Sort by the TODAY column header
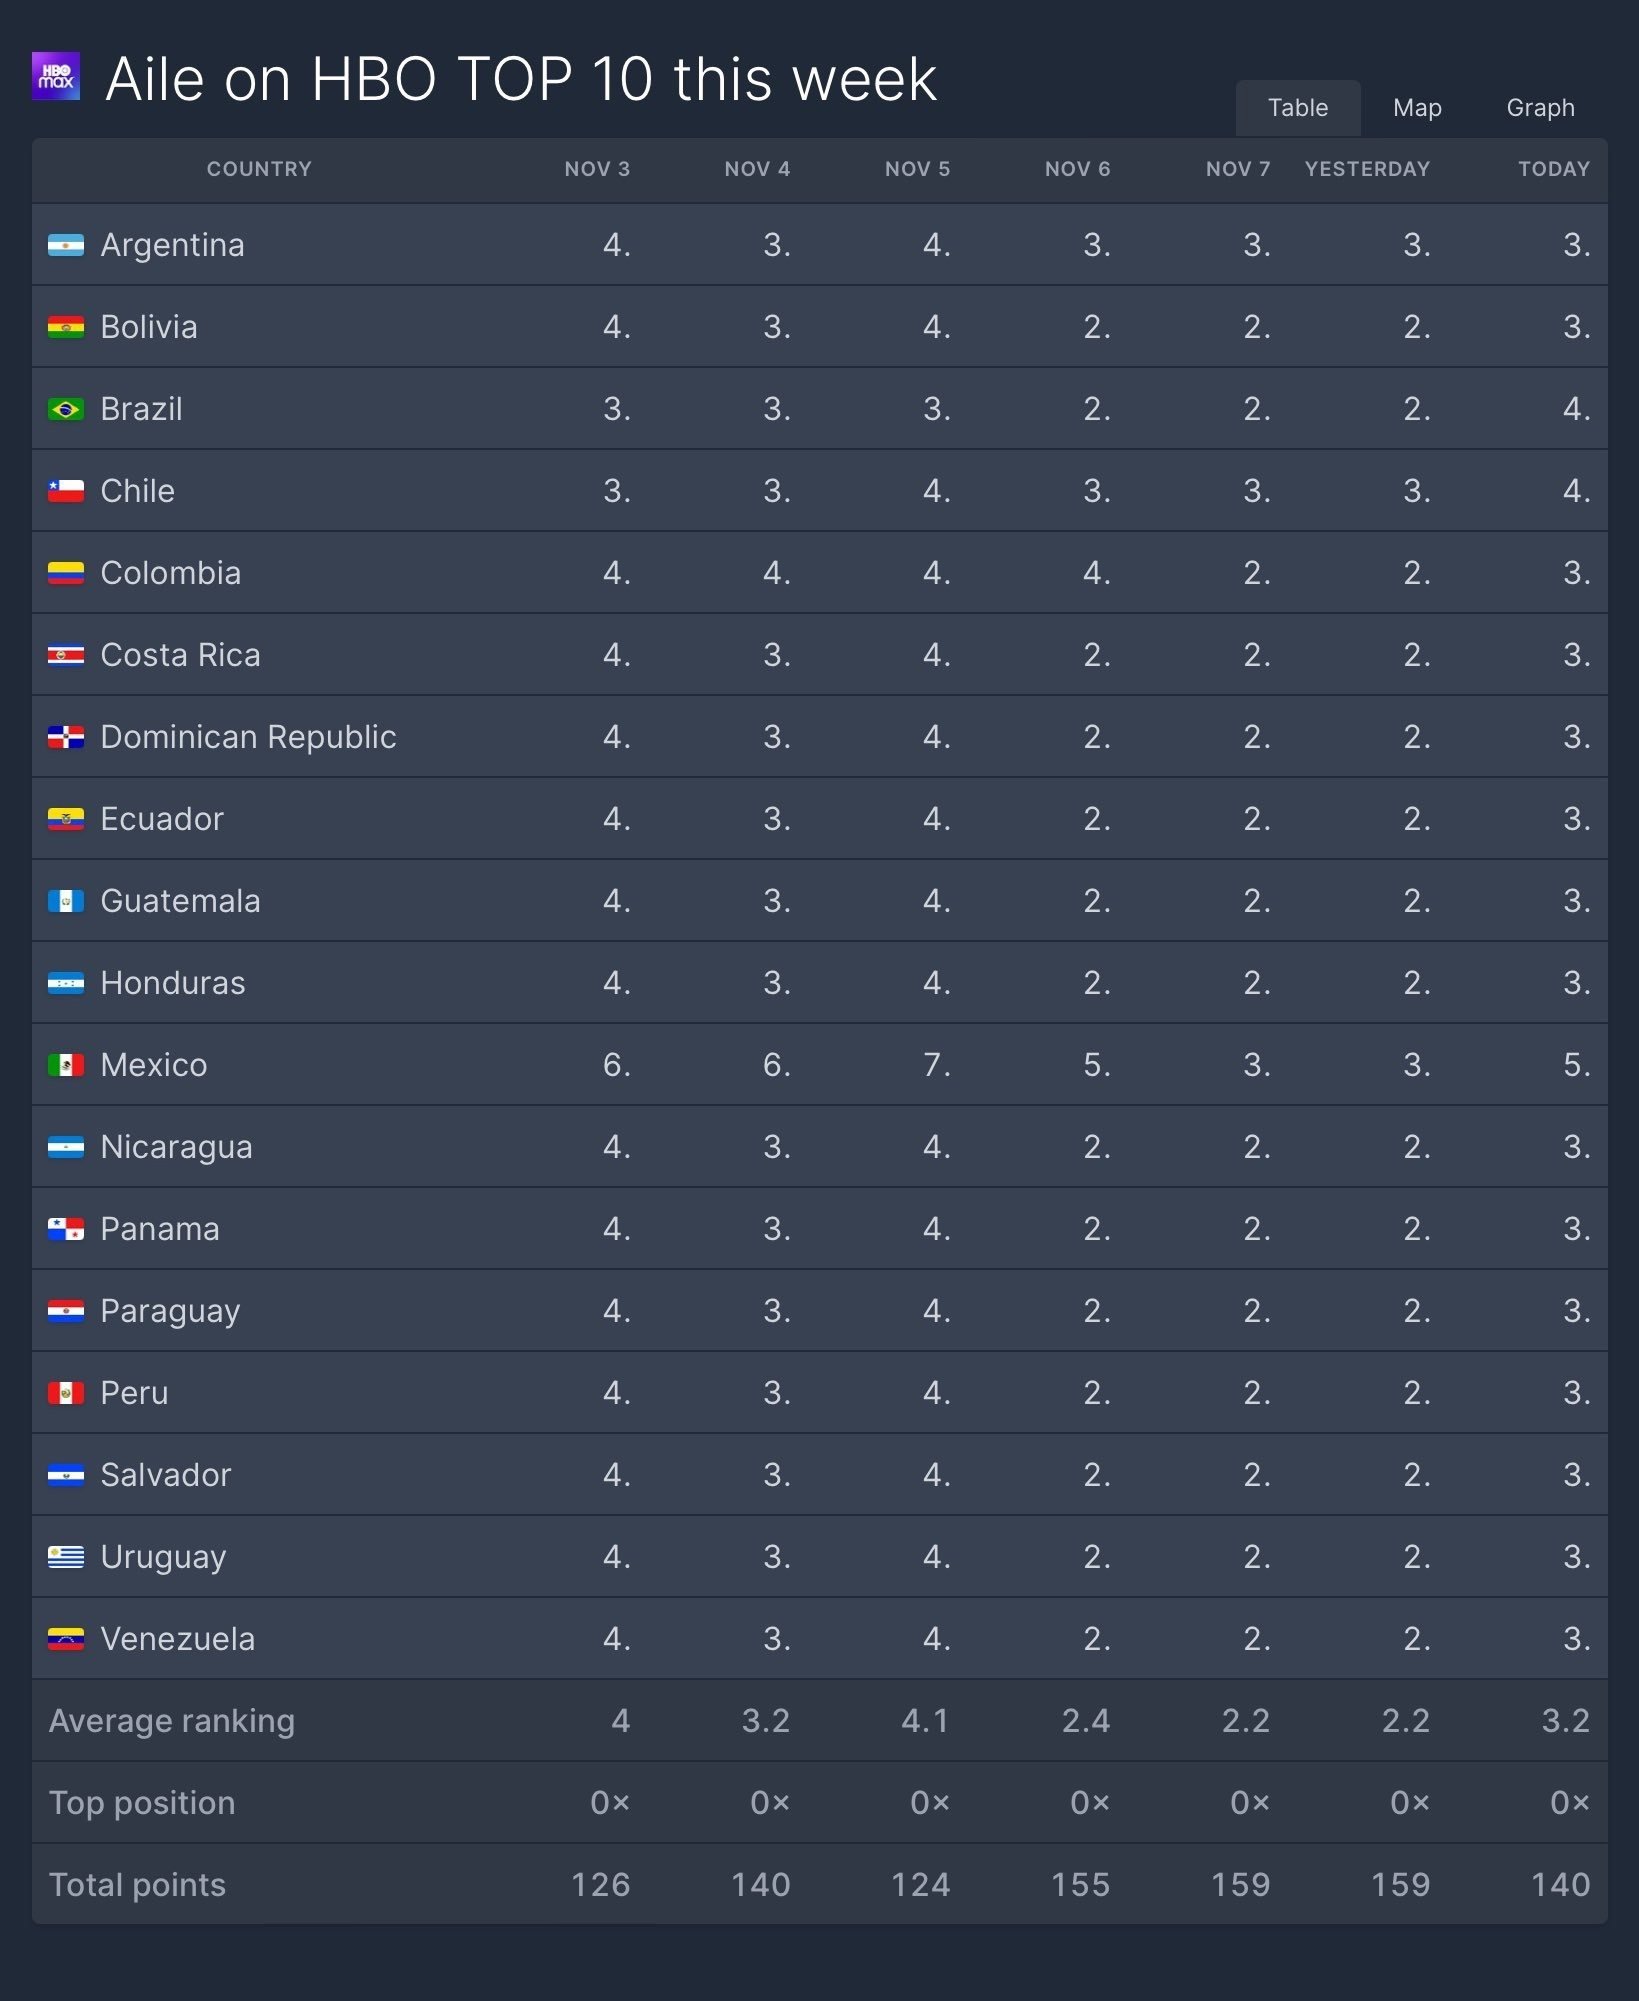The height and width of the screenshot is (2001, 1639). pyautogui.click(x=1553, y=169)
